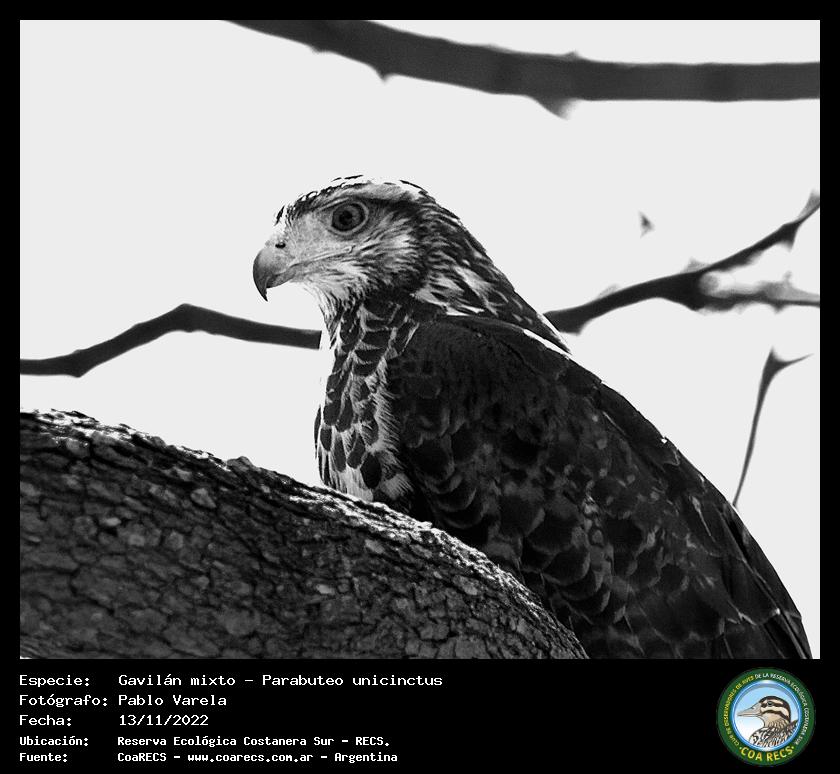Click the COA RECS circular logo
Screen dimensions: 840x774
click(766, 716)
